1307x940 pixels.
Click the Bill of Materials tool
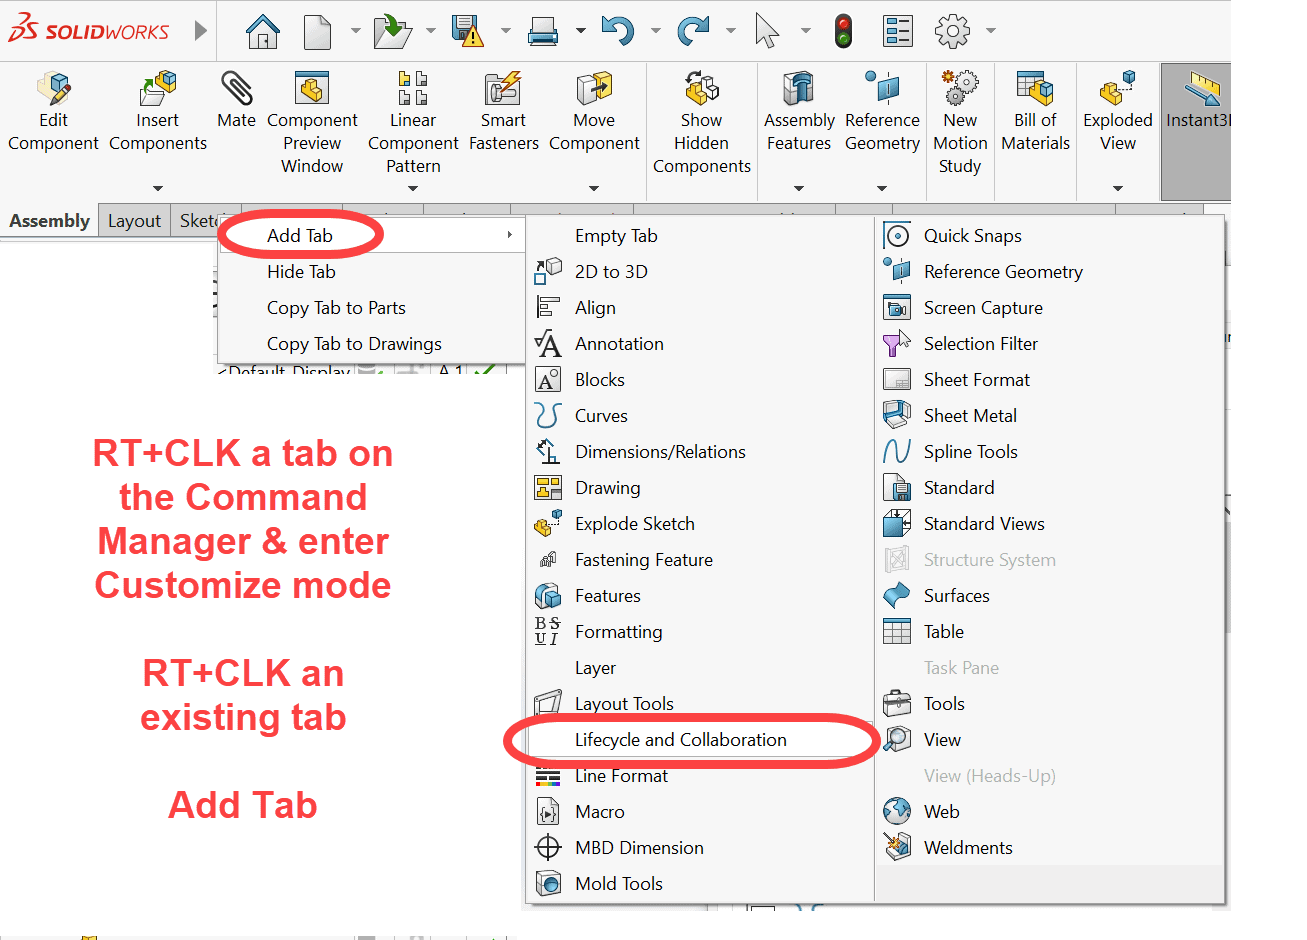coord(1035,112)
